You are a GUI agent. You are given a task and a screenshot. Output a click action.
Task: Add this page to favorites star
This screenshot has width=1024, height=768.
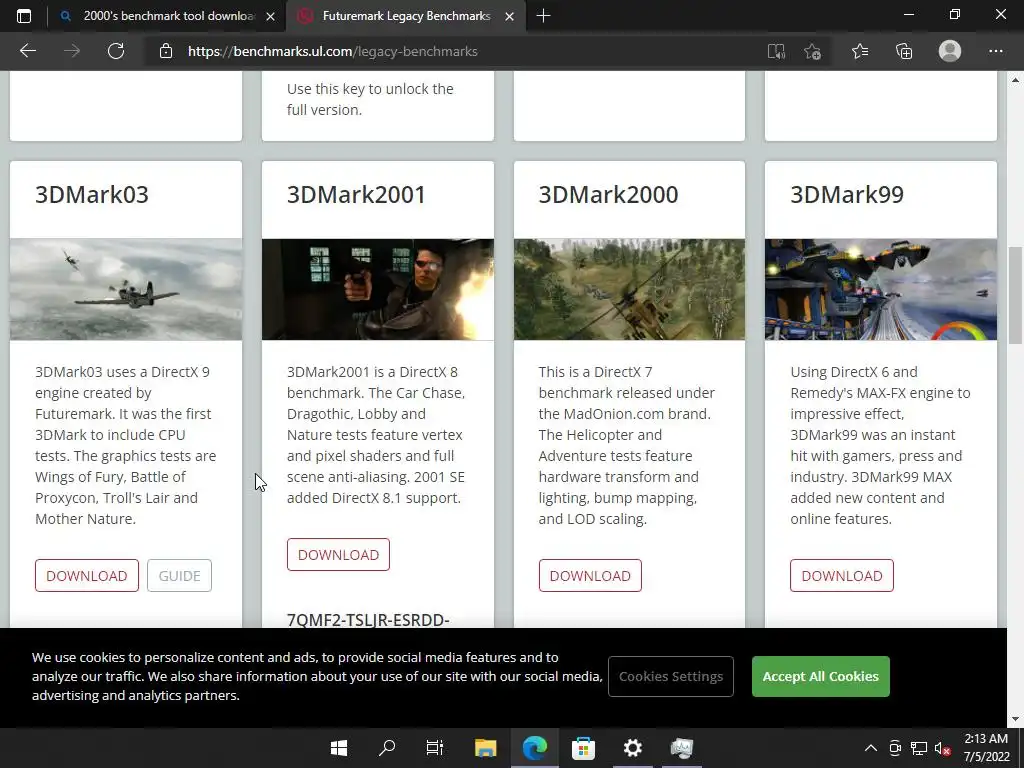click(x=812, y=51)
